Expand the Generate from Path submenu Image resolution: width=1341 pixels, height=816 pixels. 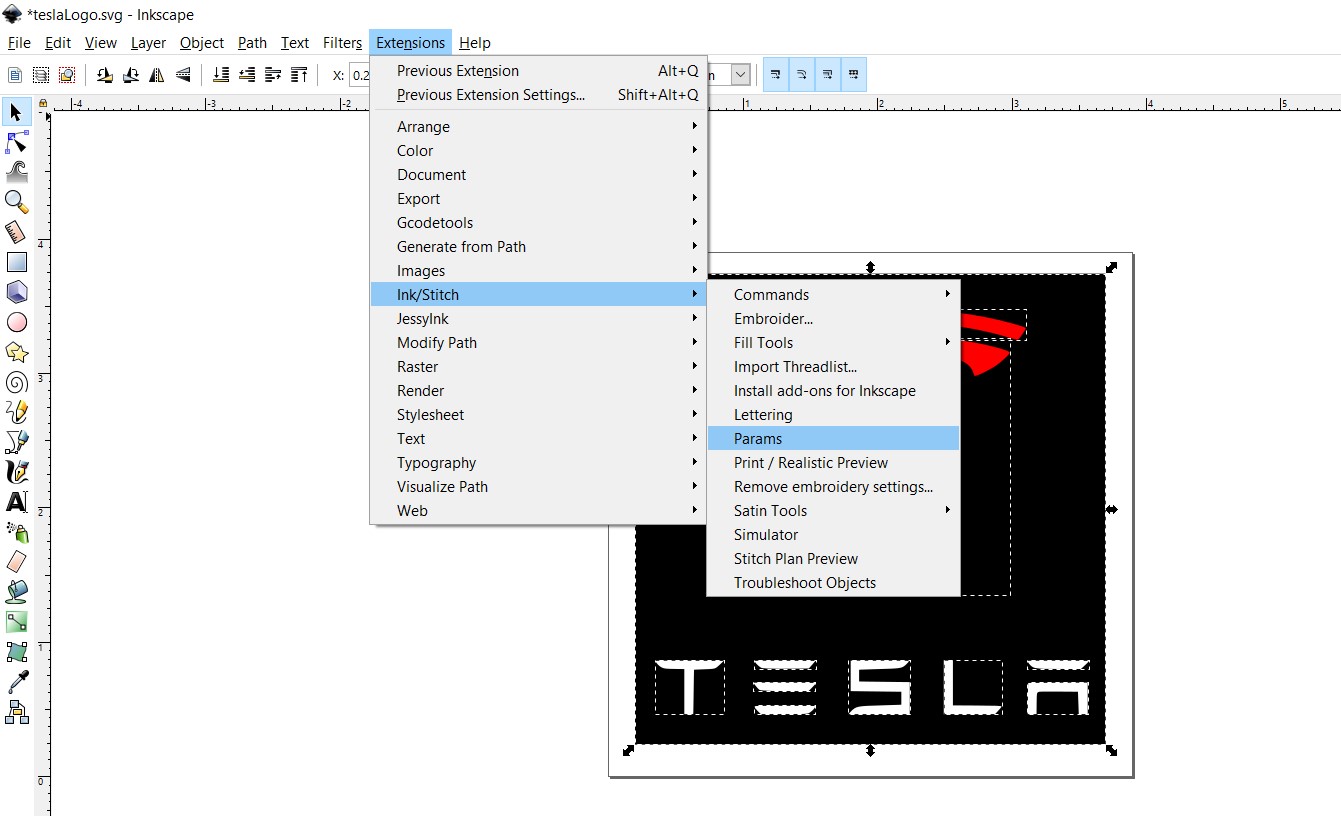click(x=539, y=247)
